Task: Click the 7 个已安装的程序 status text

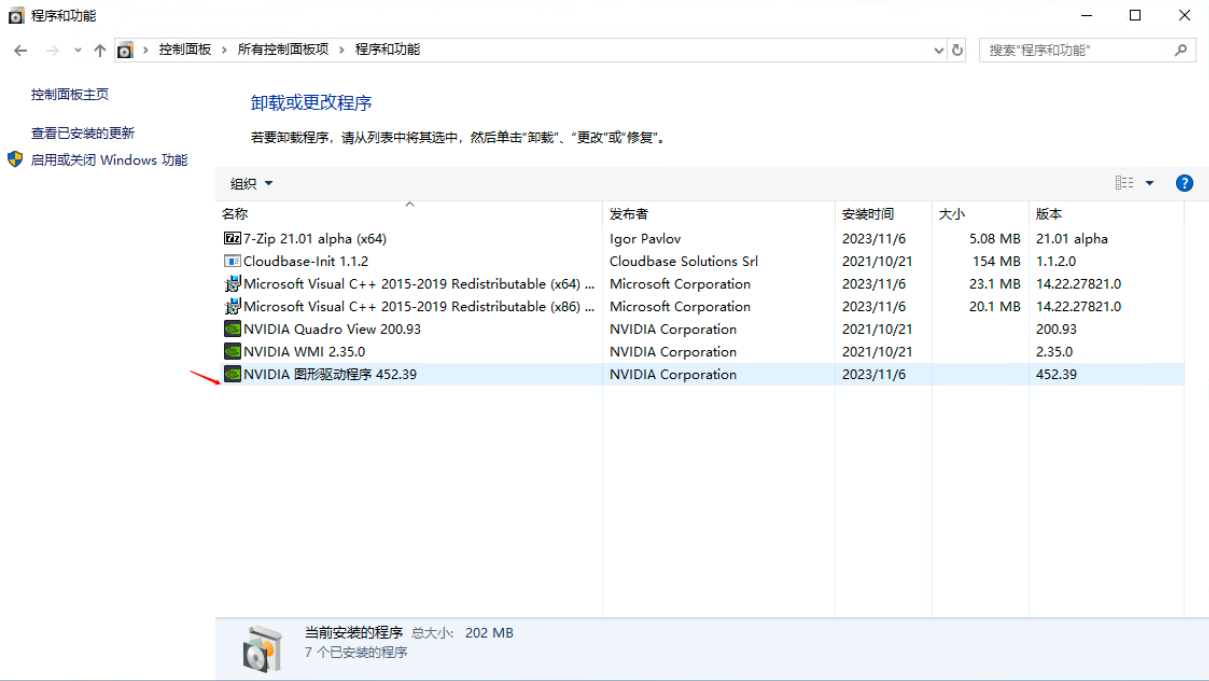Action: point(356,653)
